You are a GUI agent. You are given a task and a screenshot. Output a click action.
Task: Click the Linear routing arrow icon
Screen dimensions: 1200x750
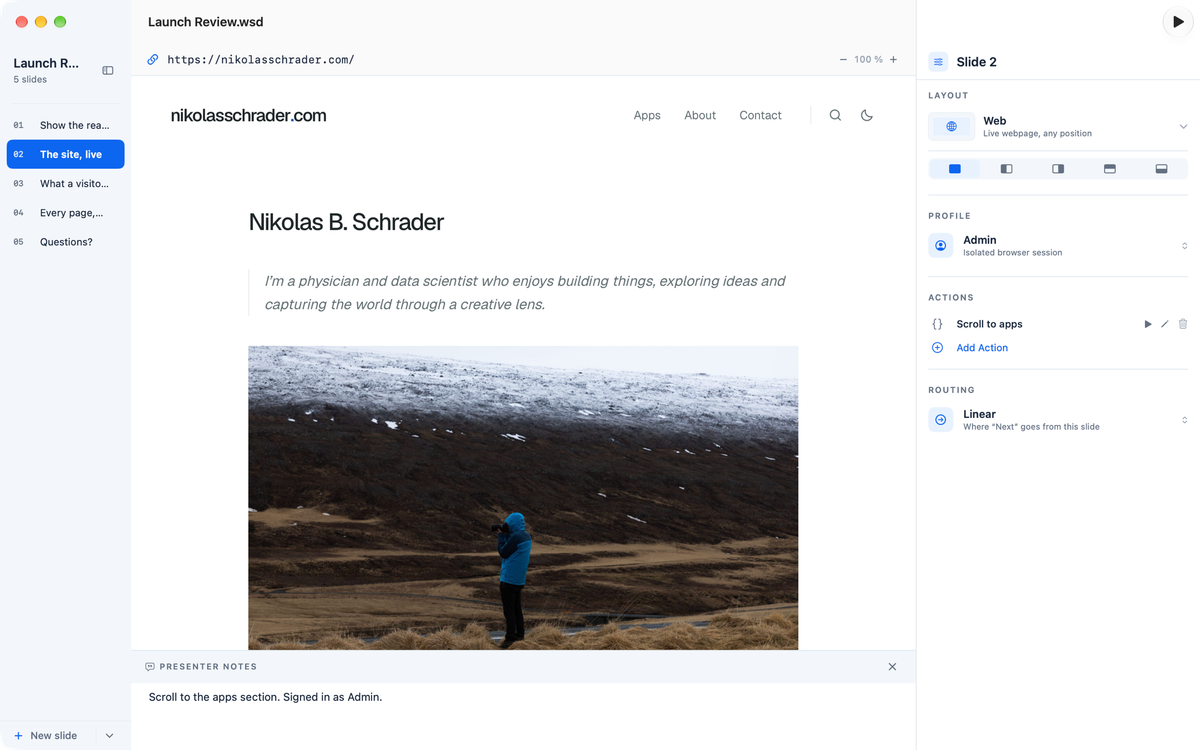click(940, 419)
